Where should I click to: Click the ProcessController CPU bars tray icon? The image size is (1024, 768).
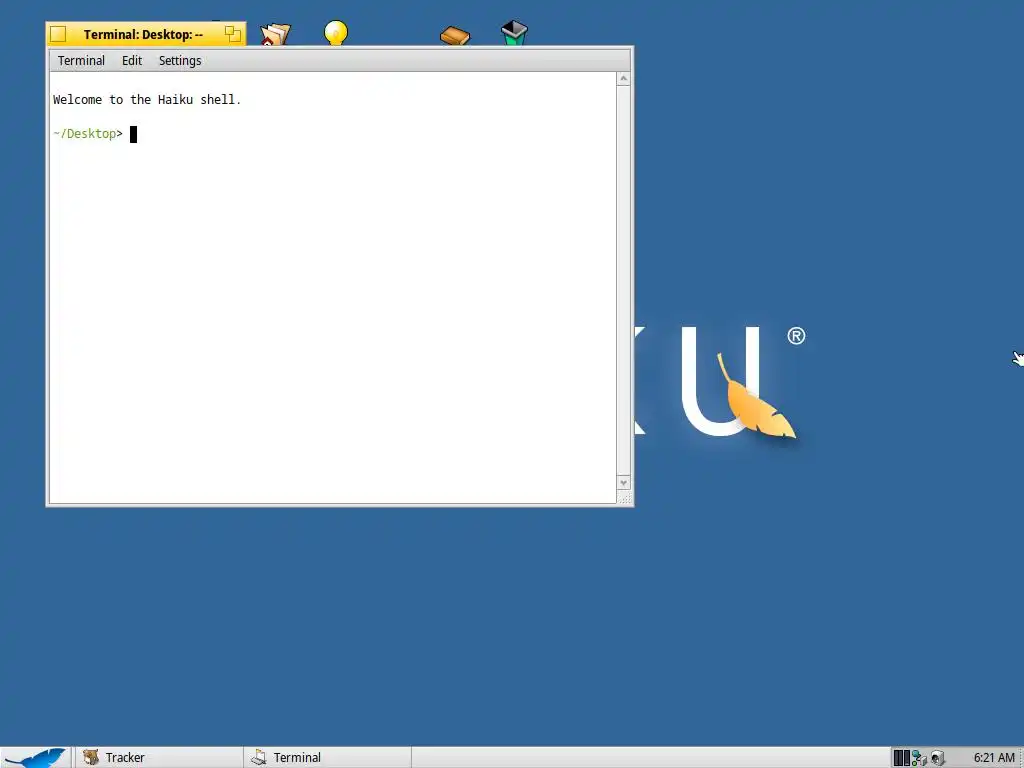(x=902, y=758)
